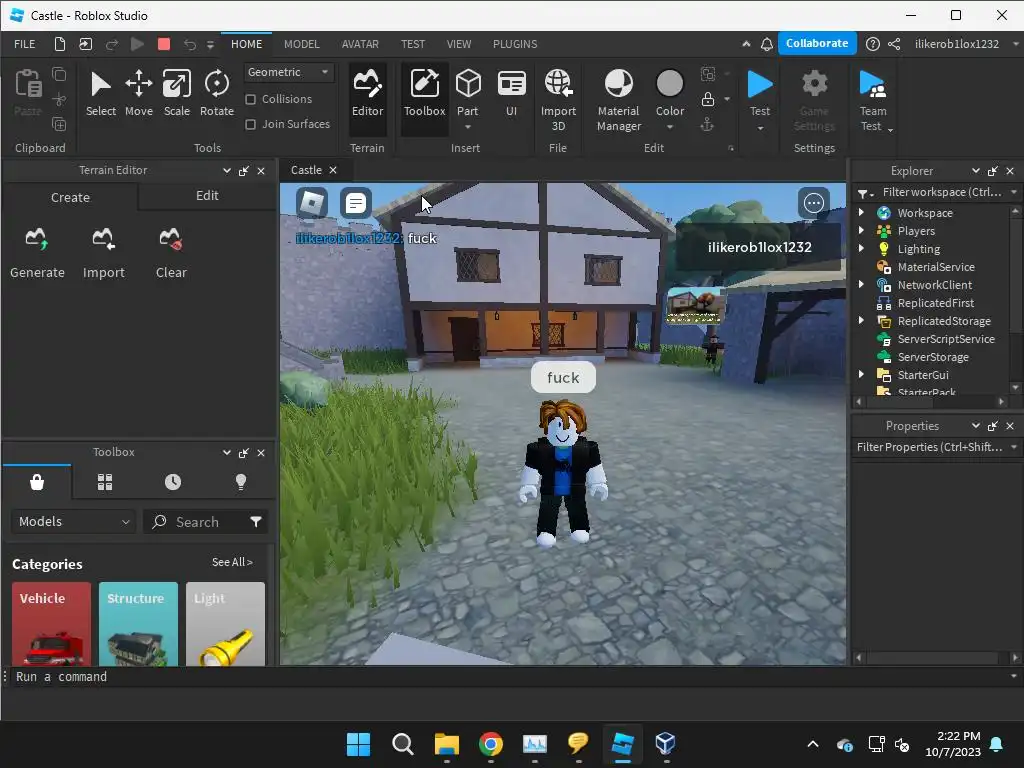
Task: Click Filter workspace field in Explorer
Action: click(941, 192)
